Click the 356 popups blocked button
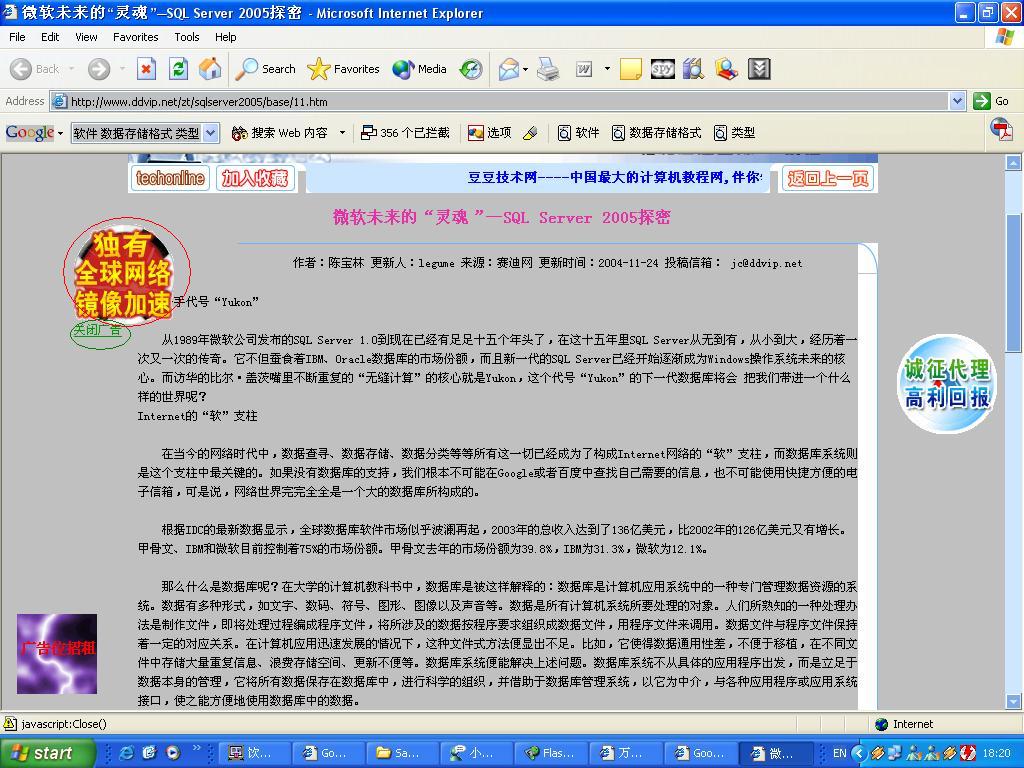The width and height of the screenshot is (1024, 768). pos(406,133)
